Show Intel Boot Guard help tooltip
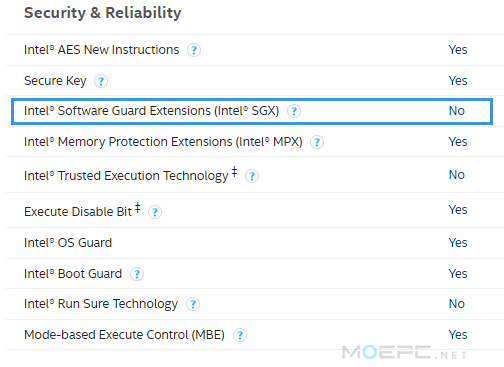The image size is (504, 367). (137, 274)
